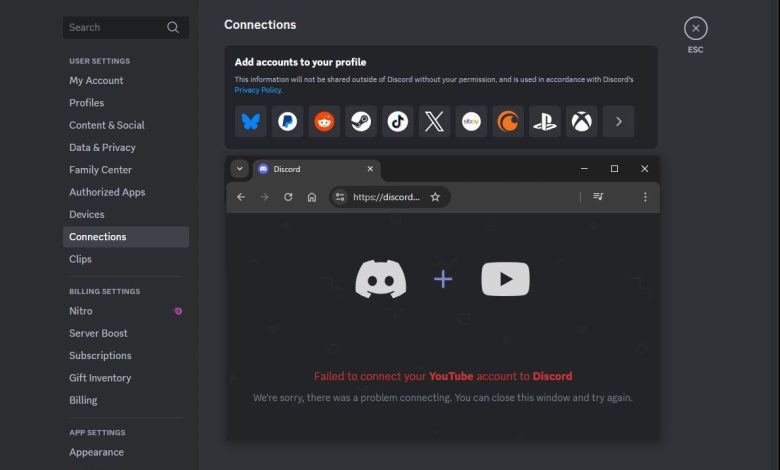
Task: Connect a Steam account
Action: click(361, 121)
